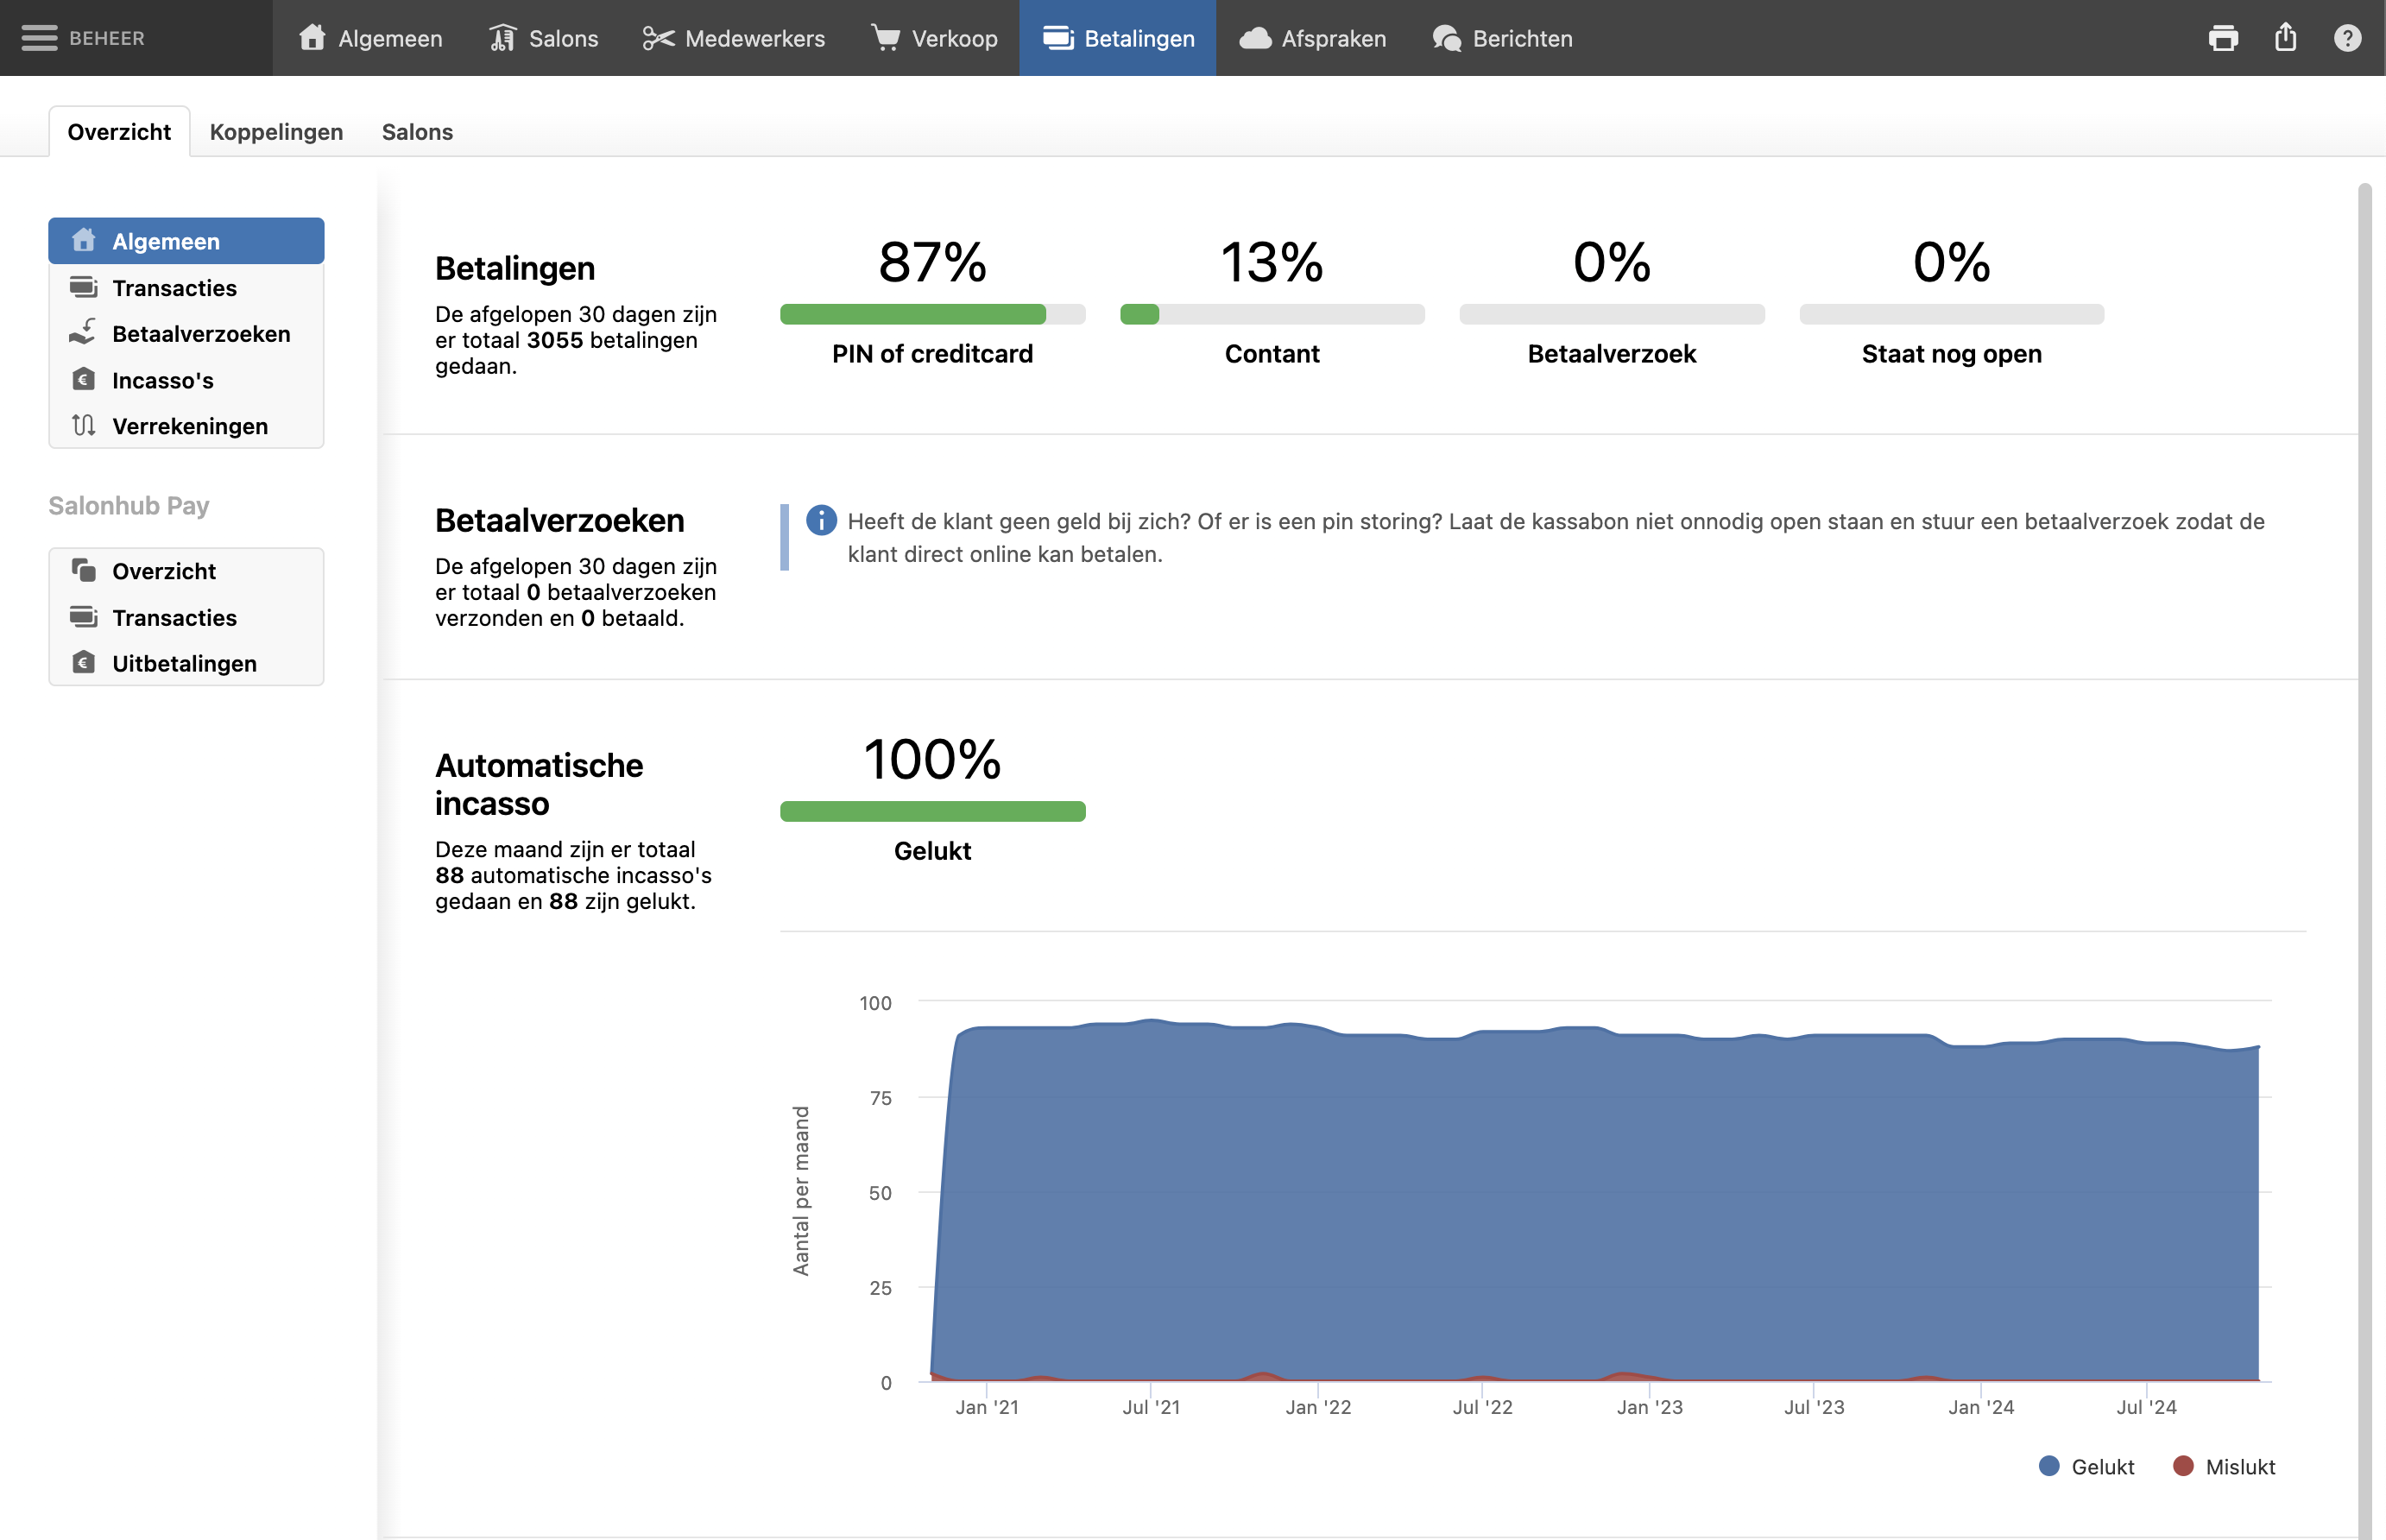Screen dimensions: 2386x1540
Task: Select Overzicht under Salonhub Pay
Action: pyautogui.click(x=164, y=571)
